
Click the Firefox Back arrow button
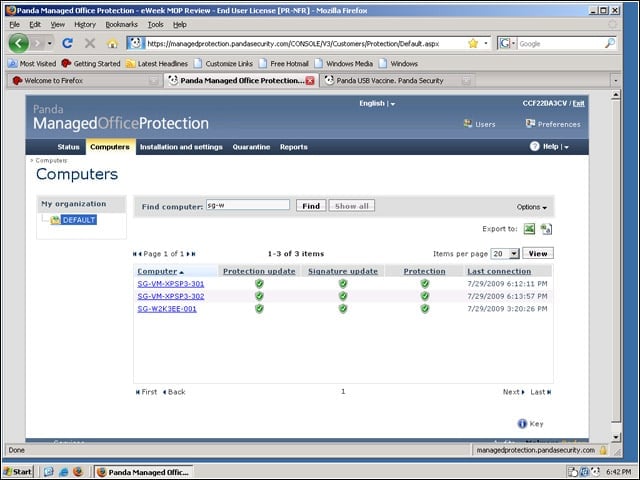point(19,43)
